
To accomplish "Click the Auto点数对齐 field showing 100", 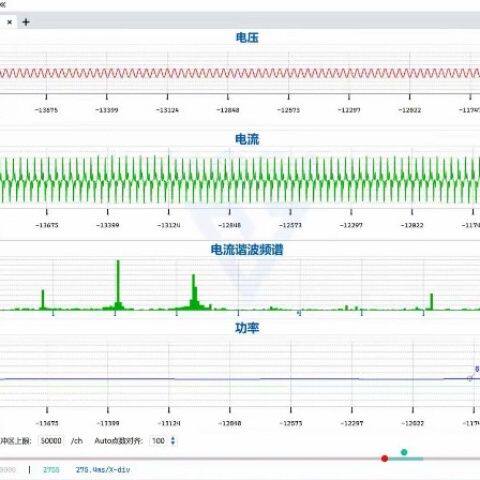I will click(x=159, y=441).
